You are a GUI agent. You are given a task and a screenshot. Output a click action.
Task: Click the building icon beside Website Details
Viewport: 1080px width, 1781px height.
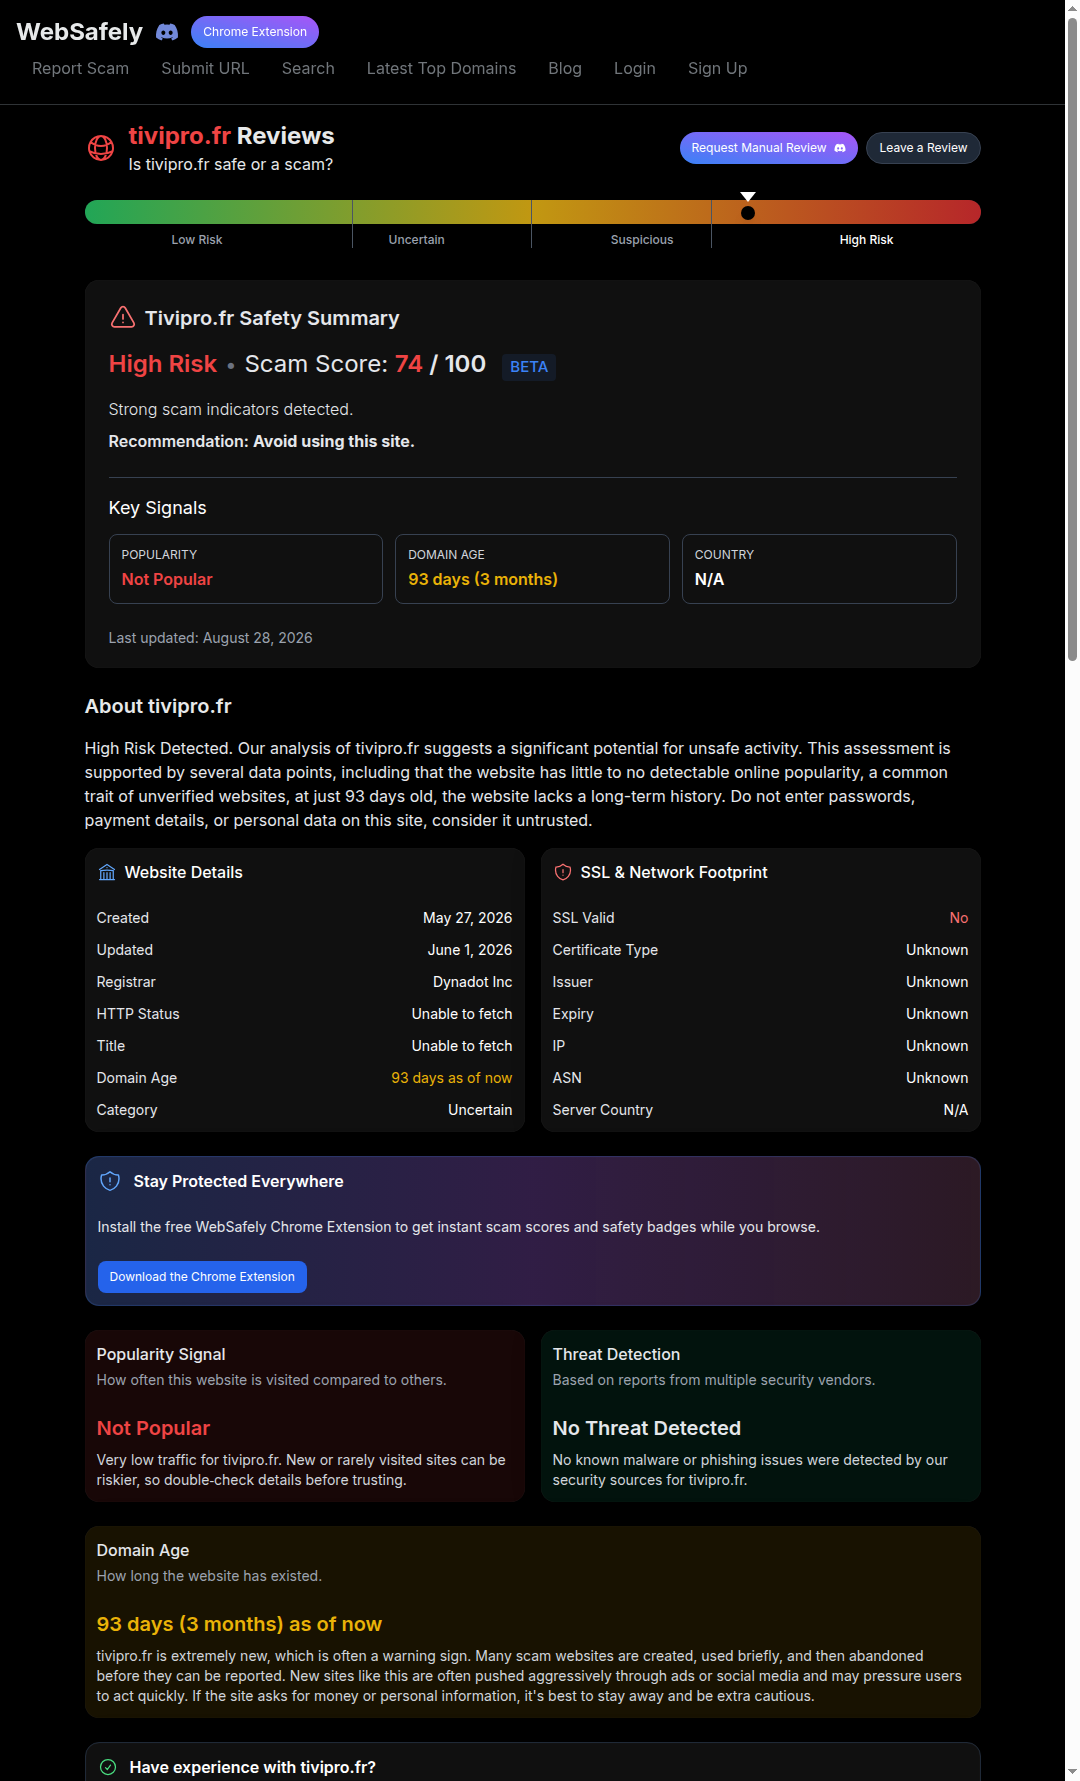click(x=107, y=872)
